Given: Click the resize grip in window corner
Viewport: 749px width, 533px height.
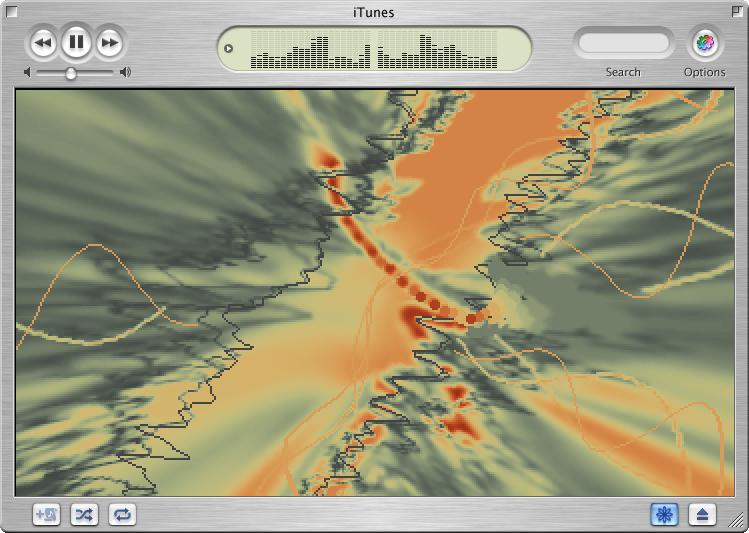Looking at the screenshot, I should pos(736,521).
